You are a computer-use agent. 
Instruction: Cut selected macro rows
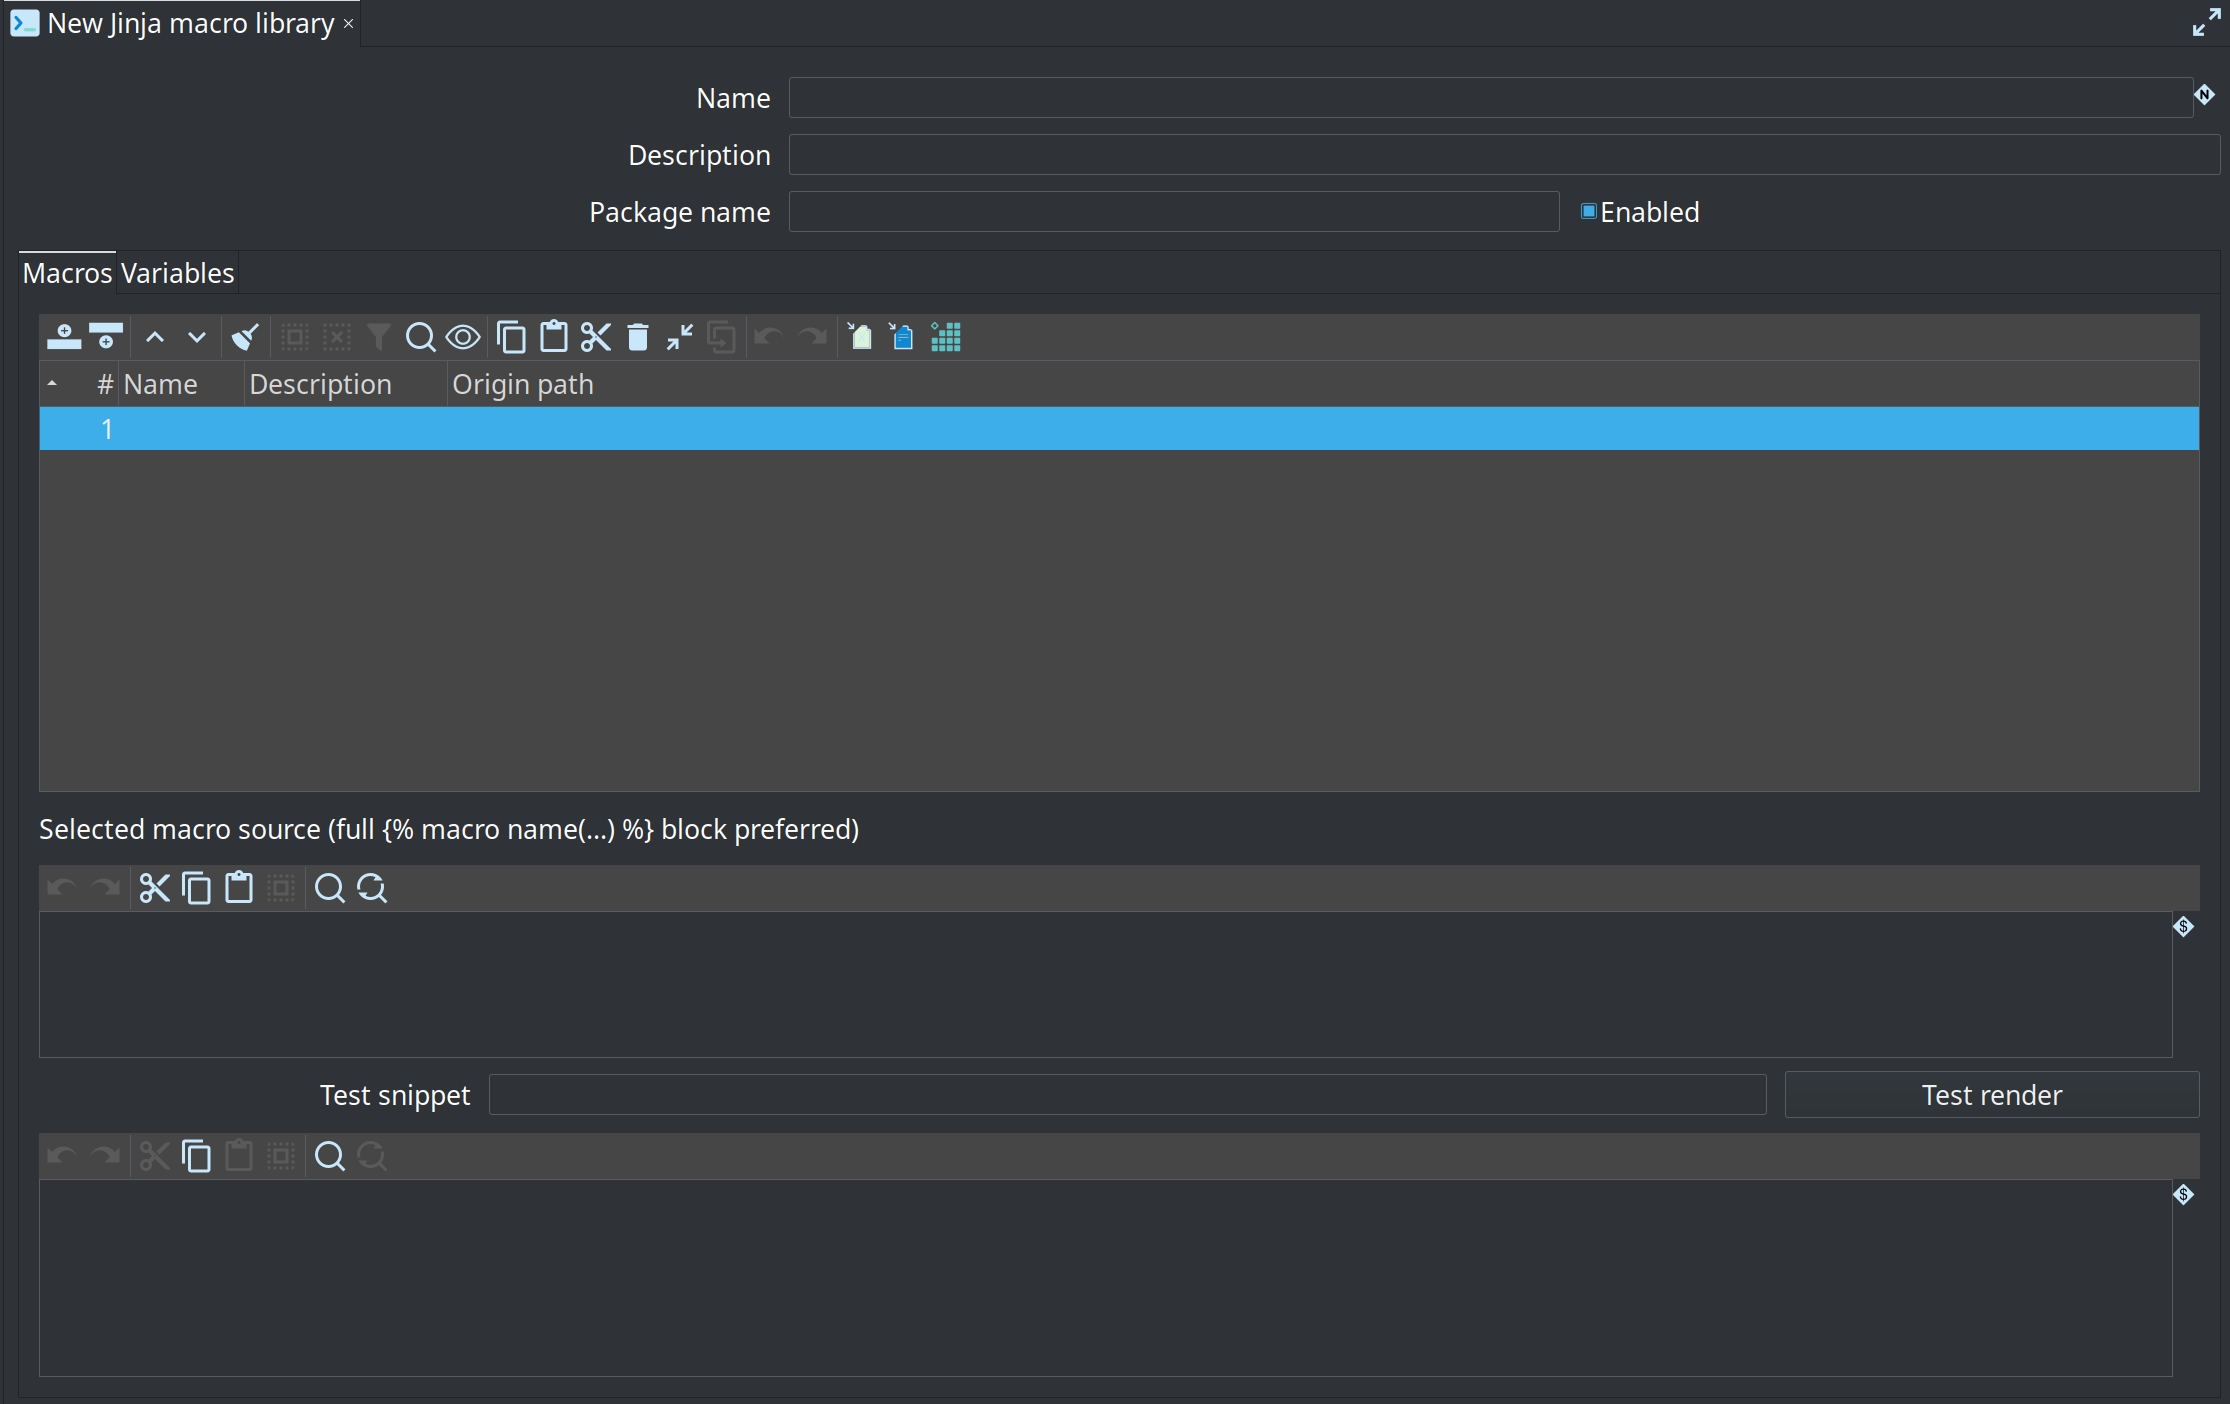pos(596,337)
